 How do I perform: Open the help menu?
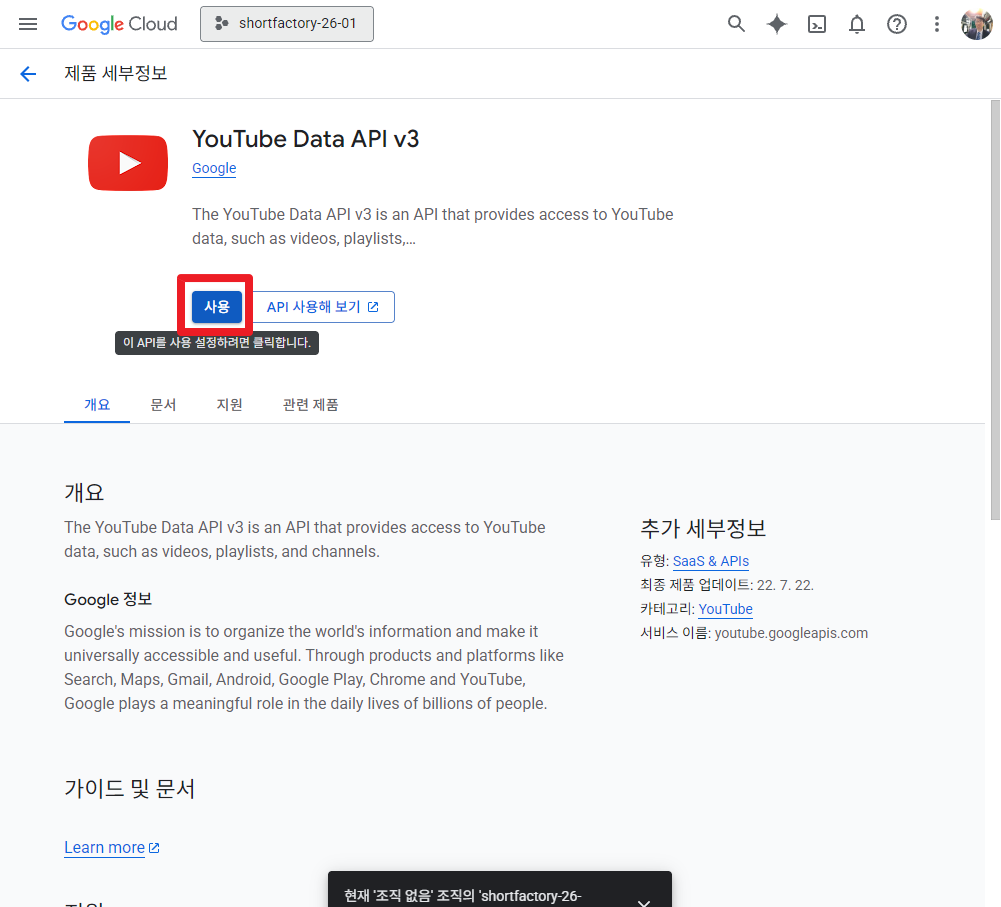[x=896, y=23]
